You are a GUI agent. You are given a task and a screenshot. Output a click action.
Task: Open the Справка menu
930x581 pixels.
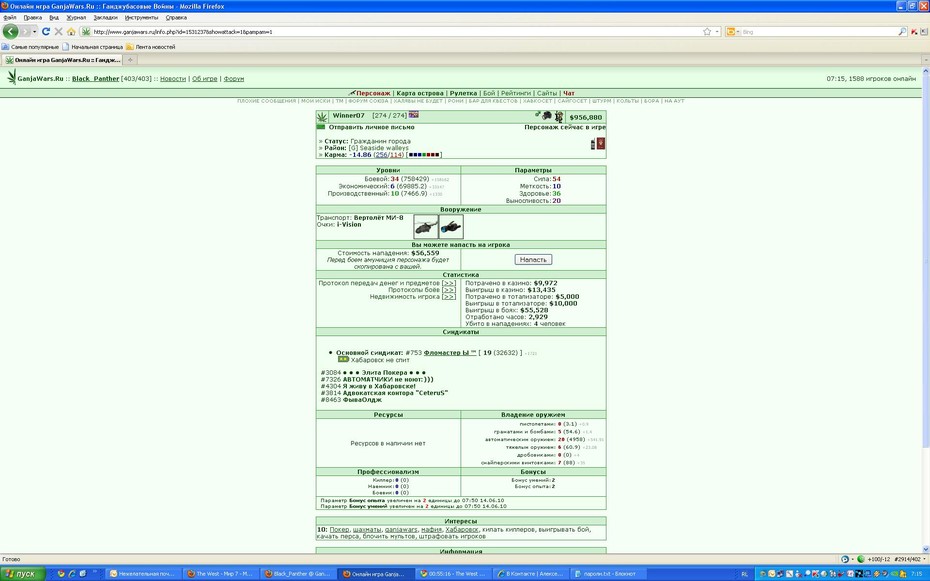click(x=176, y=18)
